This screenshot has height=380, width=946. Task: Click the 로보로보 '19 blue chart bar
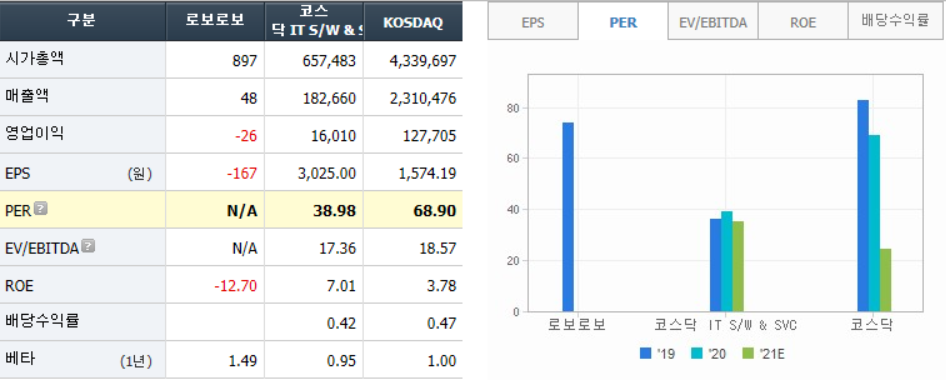(x=568, y=217)
